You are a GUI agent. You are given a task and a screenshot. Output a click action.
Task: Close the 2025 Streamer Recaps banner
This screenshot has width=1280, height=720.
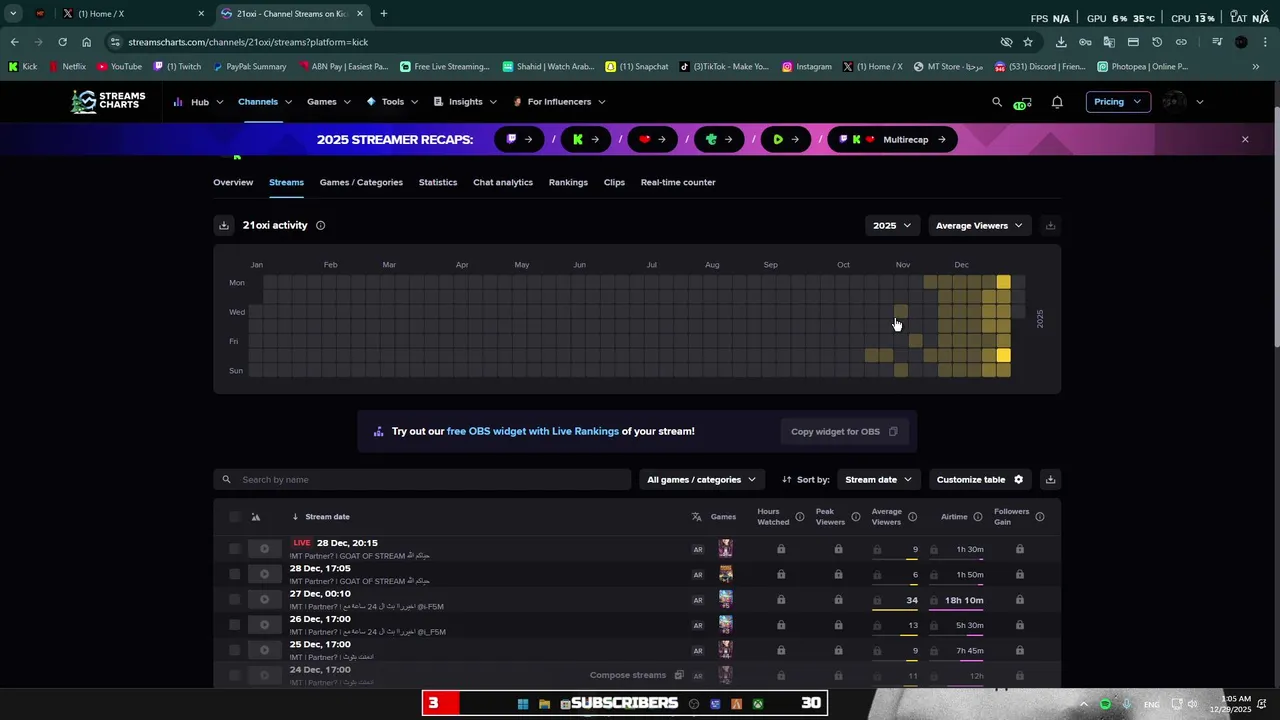click(x=1245, y=139)
